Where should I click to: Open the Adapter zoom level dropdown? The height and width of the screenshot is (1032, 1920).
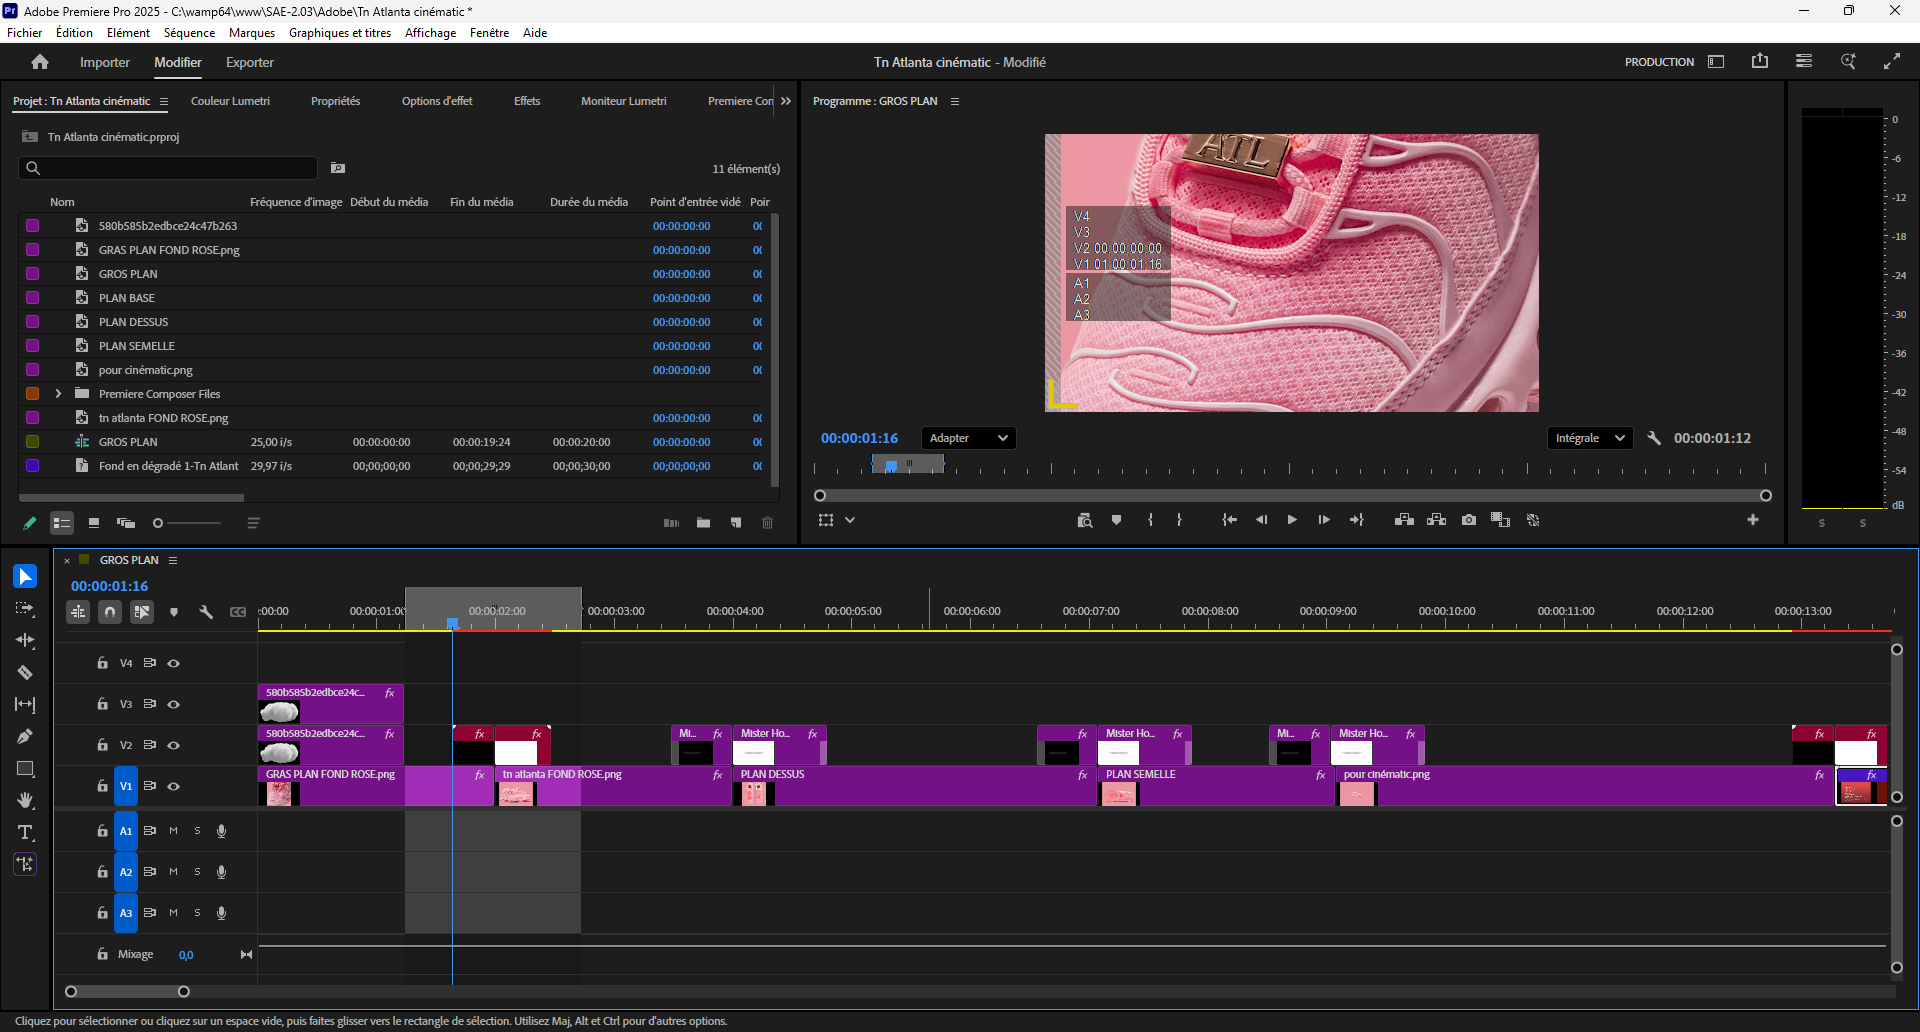pyautogui.click(x=968, y=438)
